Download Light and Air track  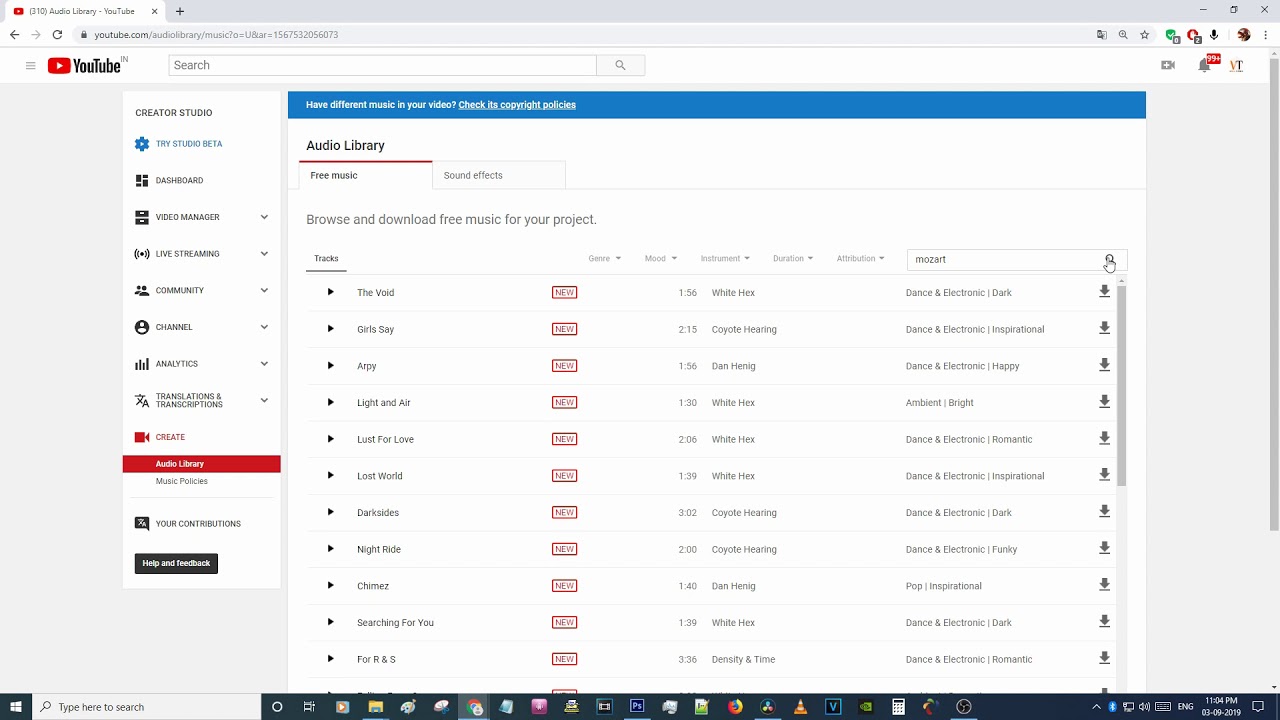coord(1104,402)
